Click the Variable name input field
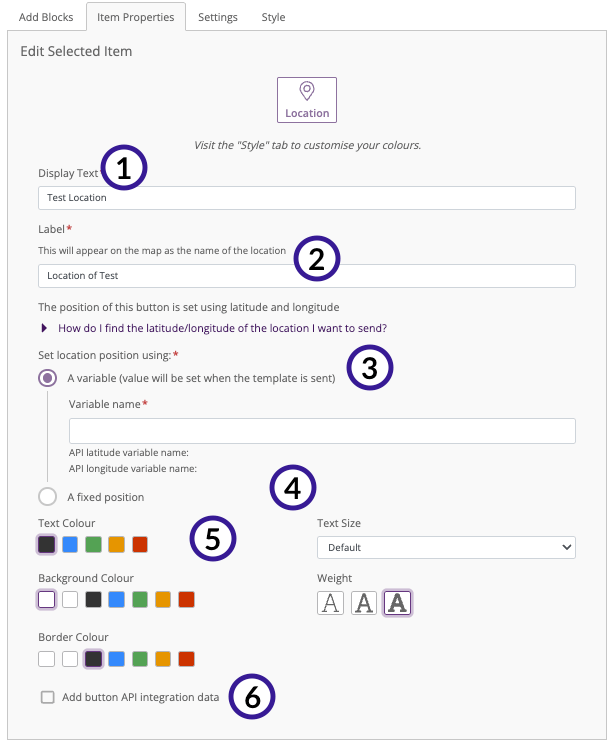The image size is (613, 749). (x=322, y=431)
